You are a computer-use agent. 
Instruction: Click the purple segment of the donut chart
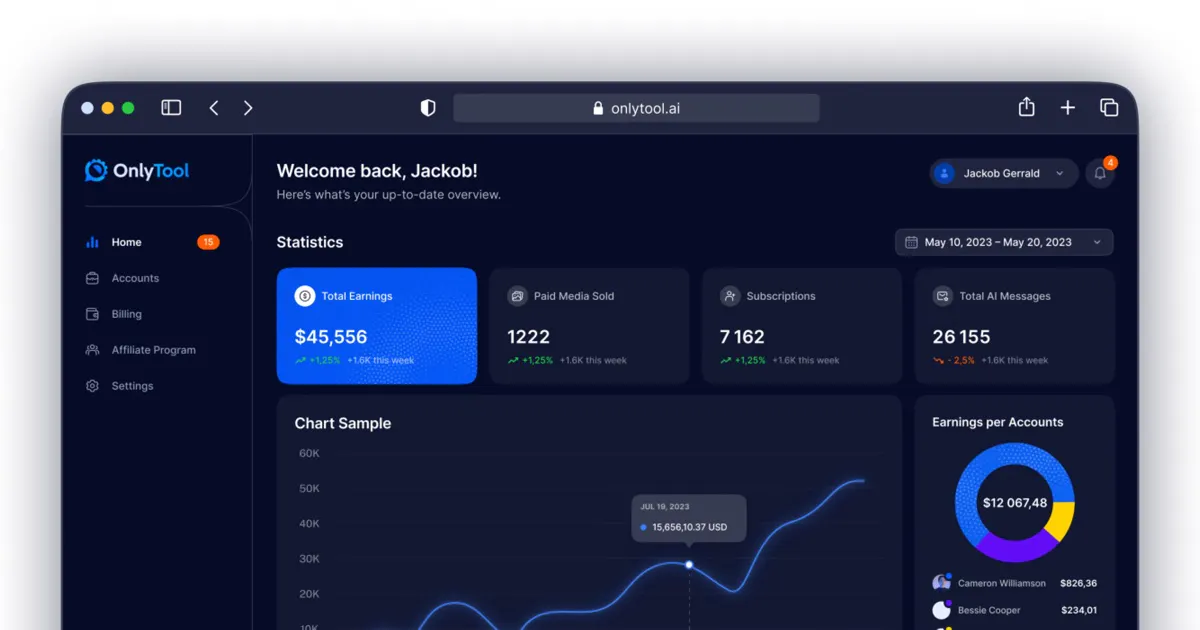[x=1015, y=548]
